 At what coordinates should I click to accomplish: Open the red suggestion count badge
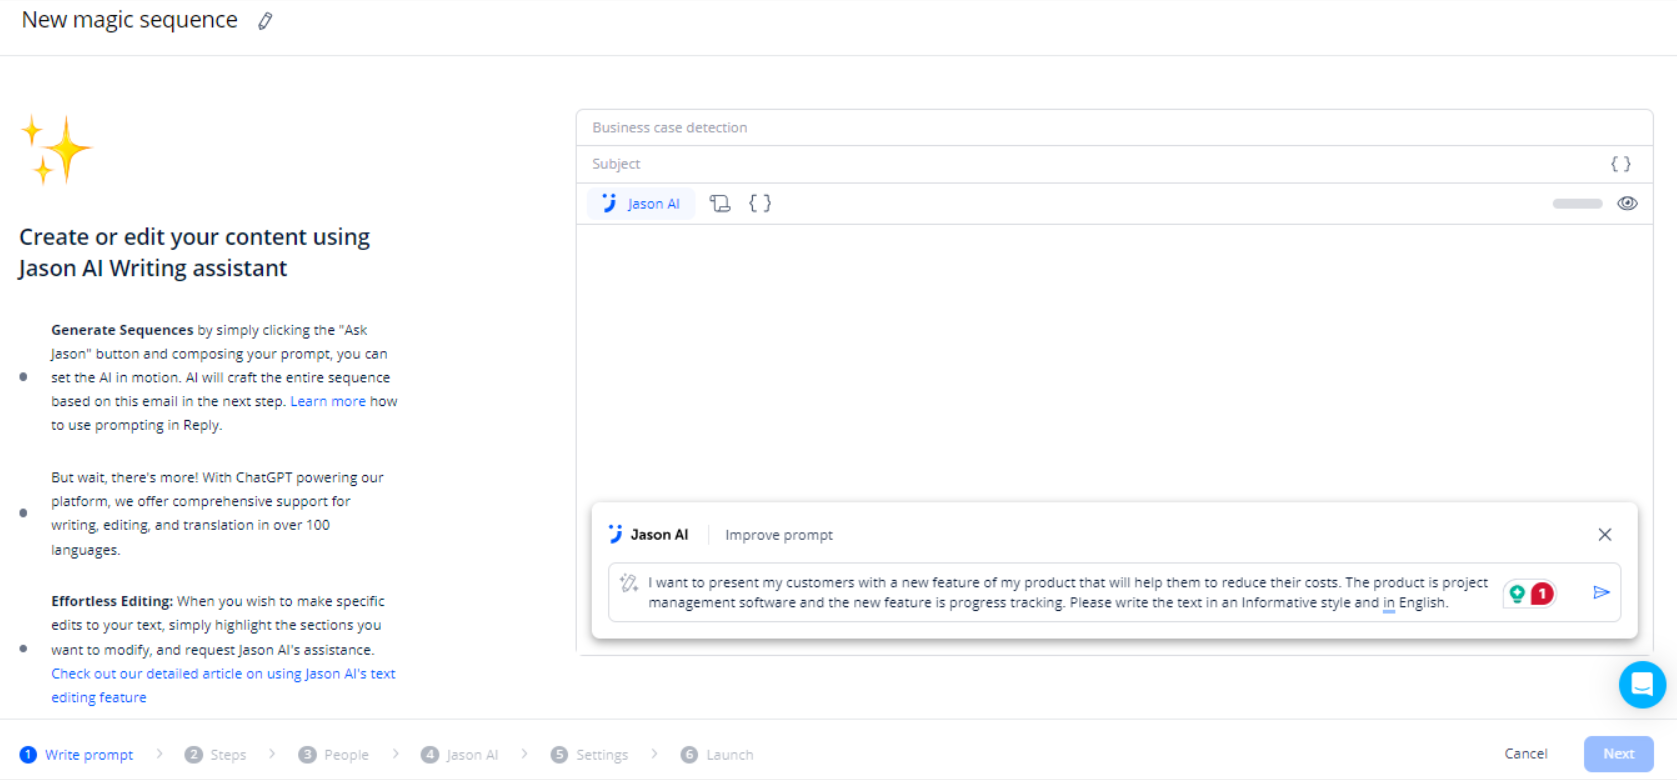[1542, 594]
